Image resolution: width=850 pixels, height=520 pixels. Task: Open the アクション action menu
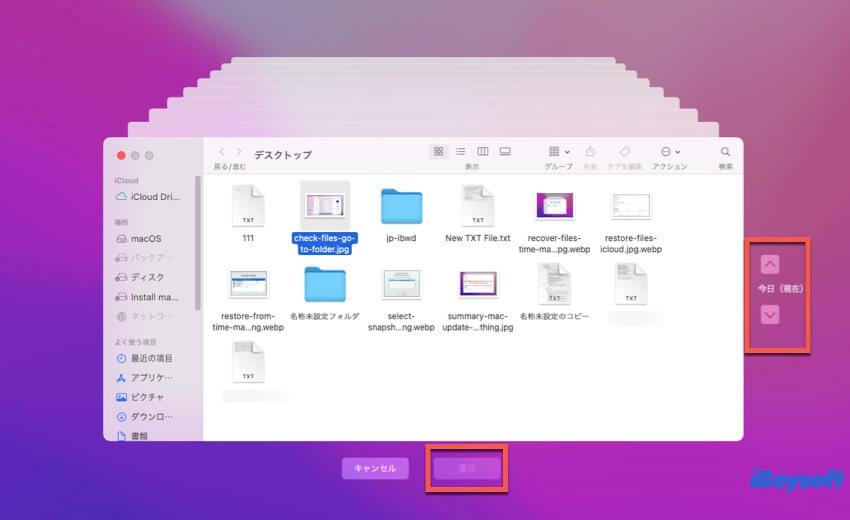coord(670,151)
